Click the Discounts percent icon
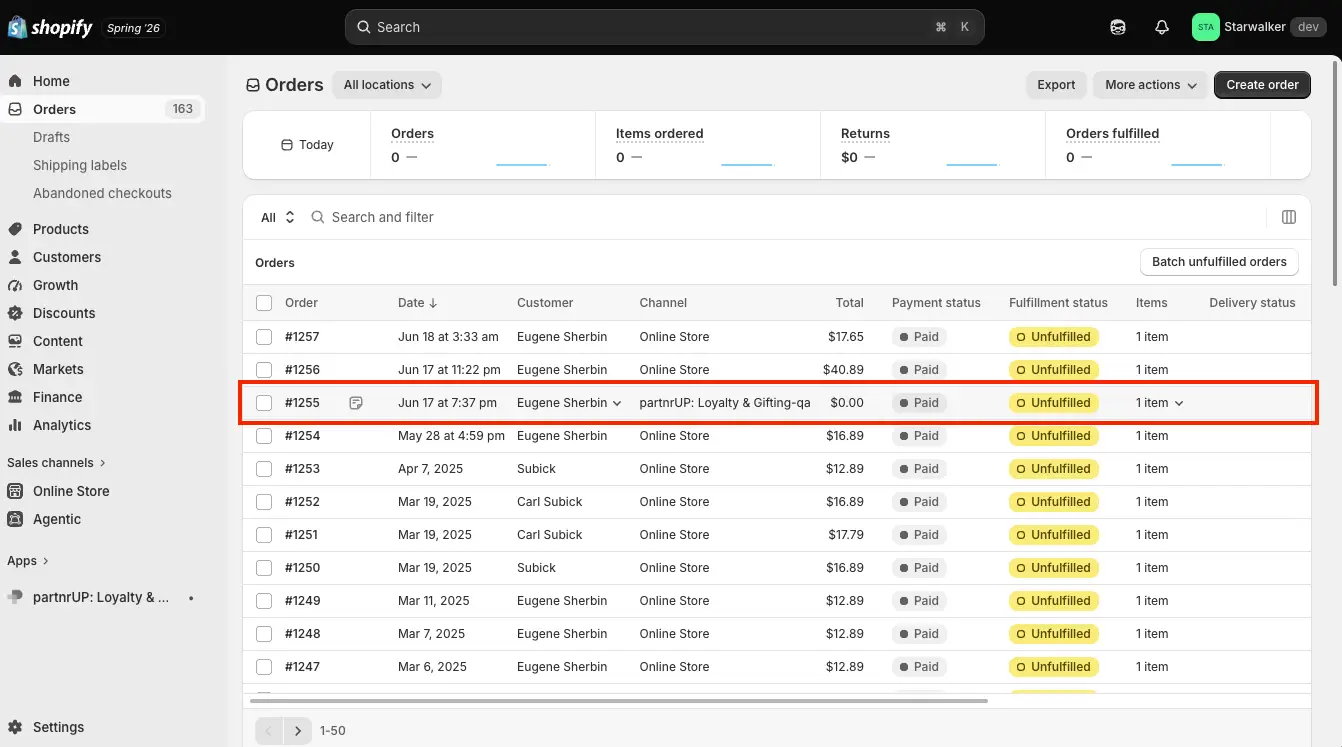 pos(15,313)
